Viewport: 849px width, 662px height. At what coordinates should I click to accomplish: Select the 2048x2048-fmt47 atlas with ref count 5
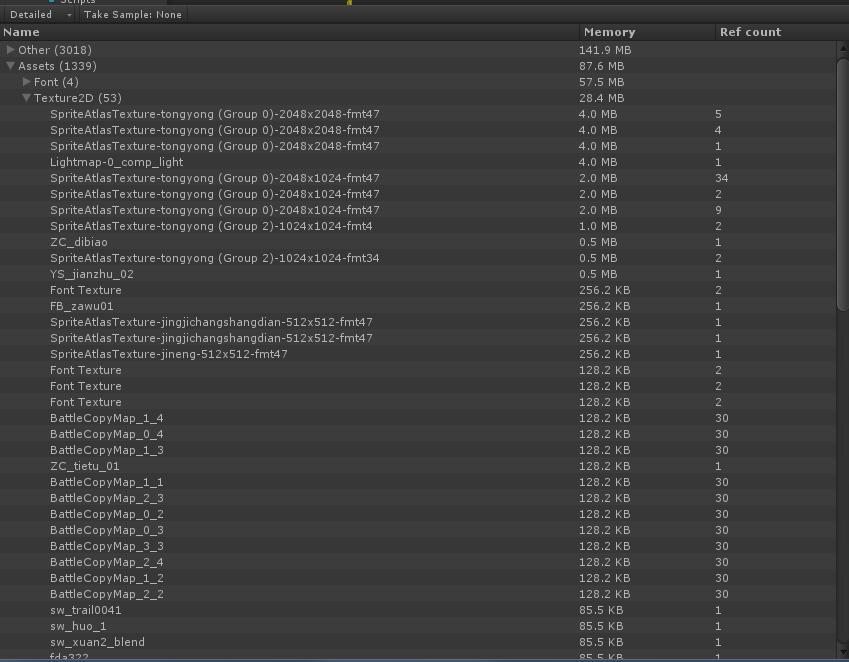pos(418,114)
